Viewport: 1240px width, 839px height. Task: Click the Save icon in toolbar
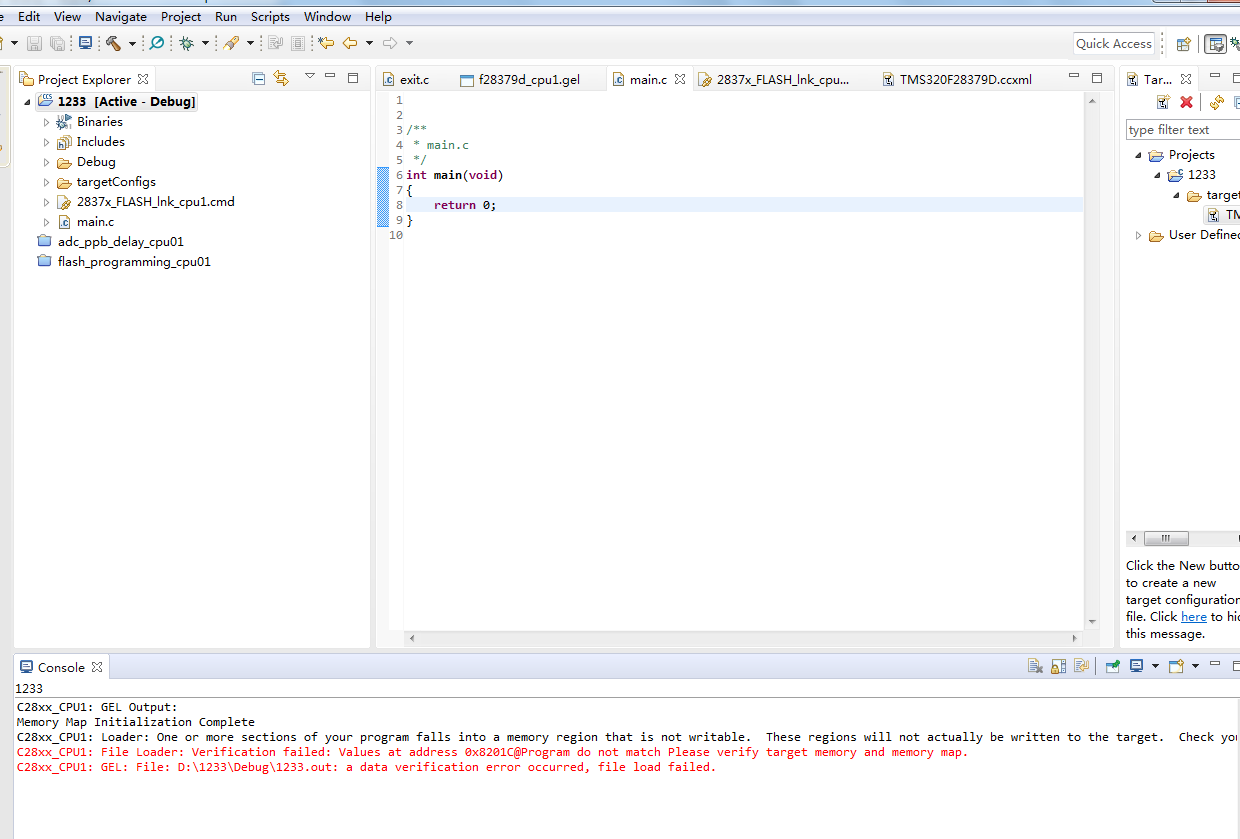(34, 43)
